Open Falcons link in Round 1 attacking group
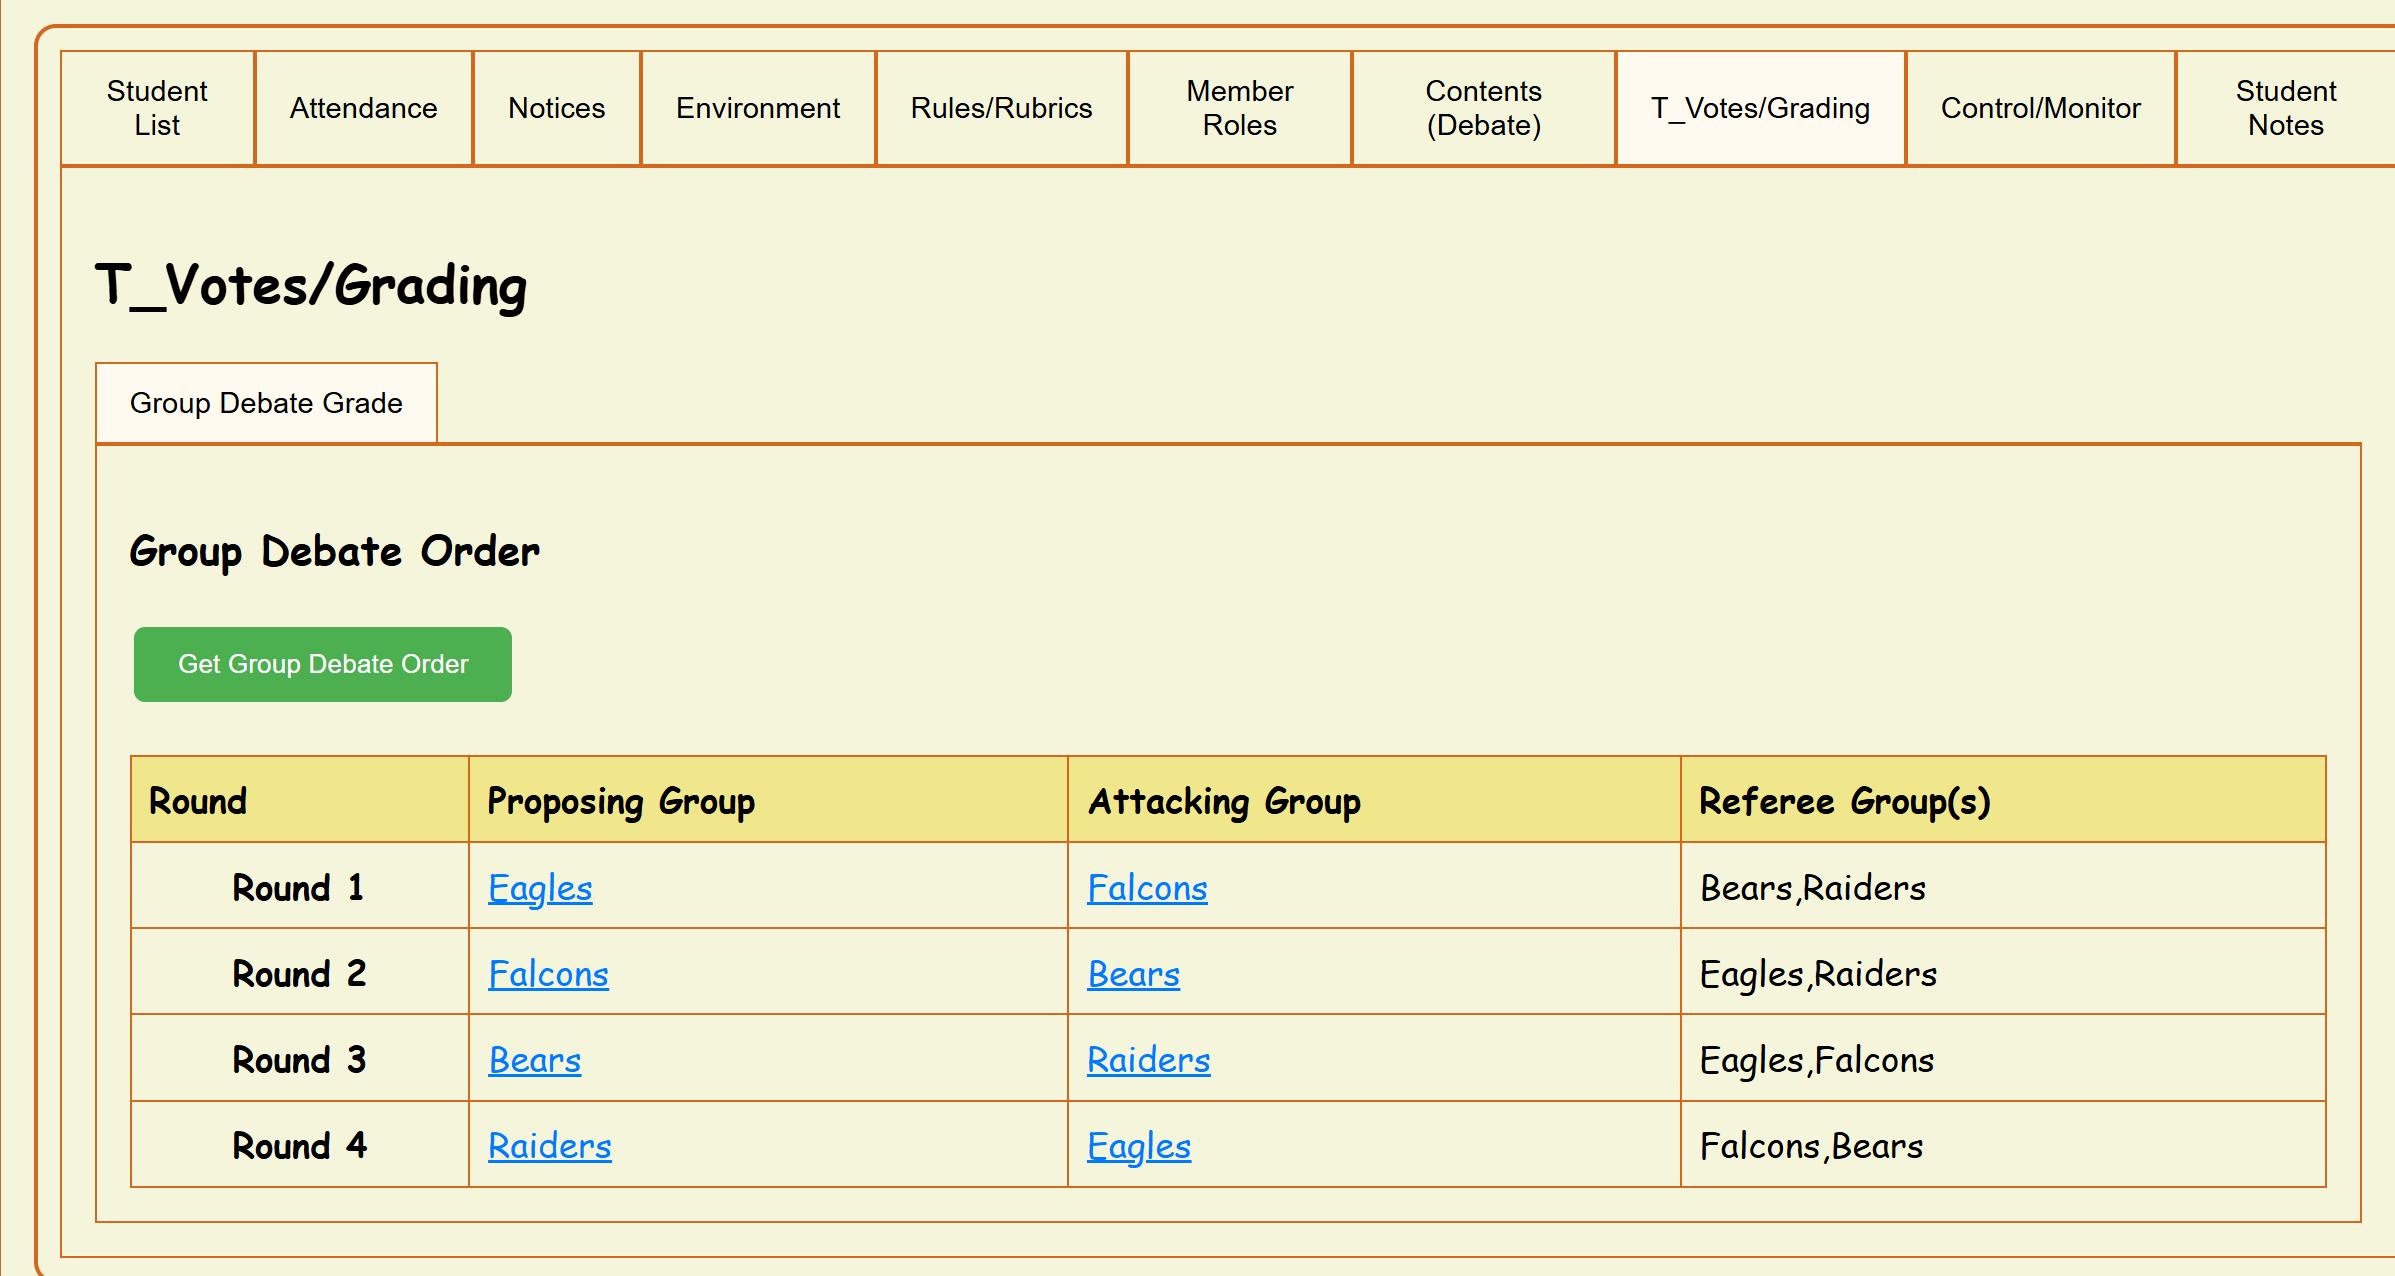 (1147, 888)
